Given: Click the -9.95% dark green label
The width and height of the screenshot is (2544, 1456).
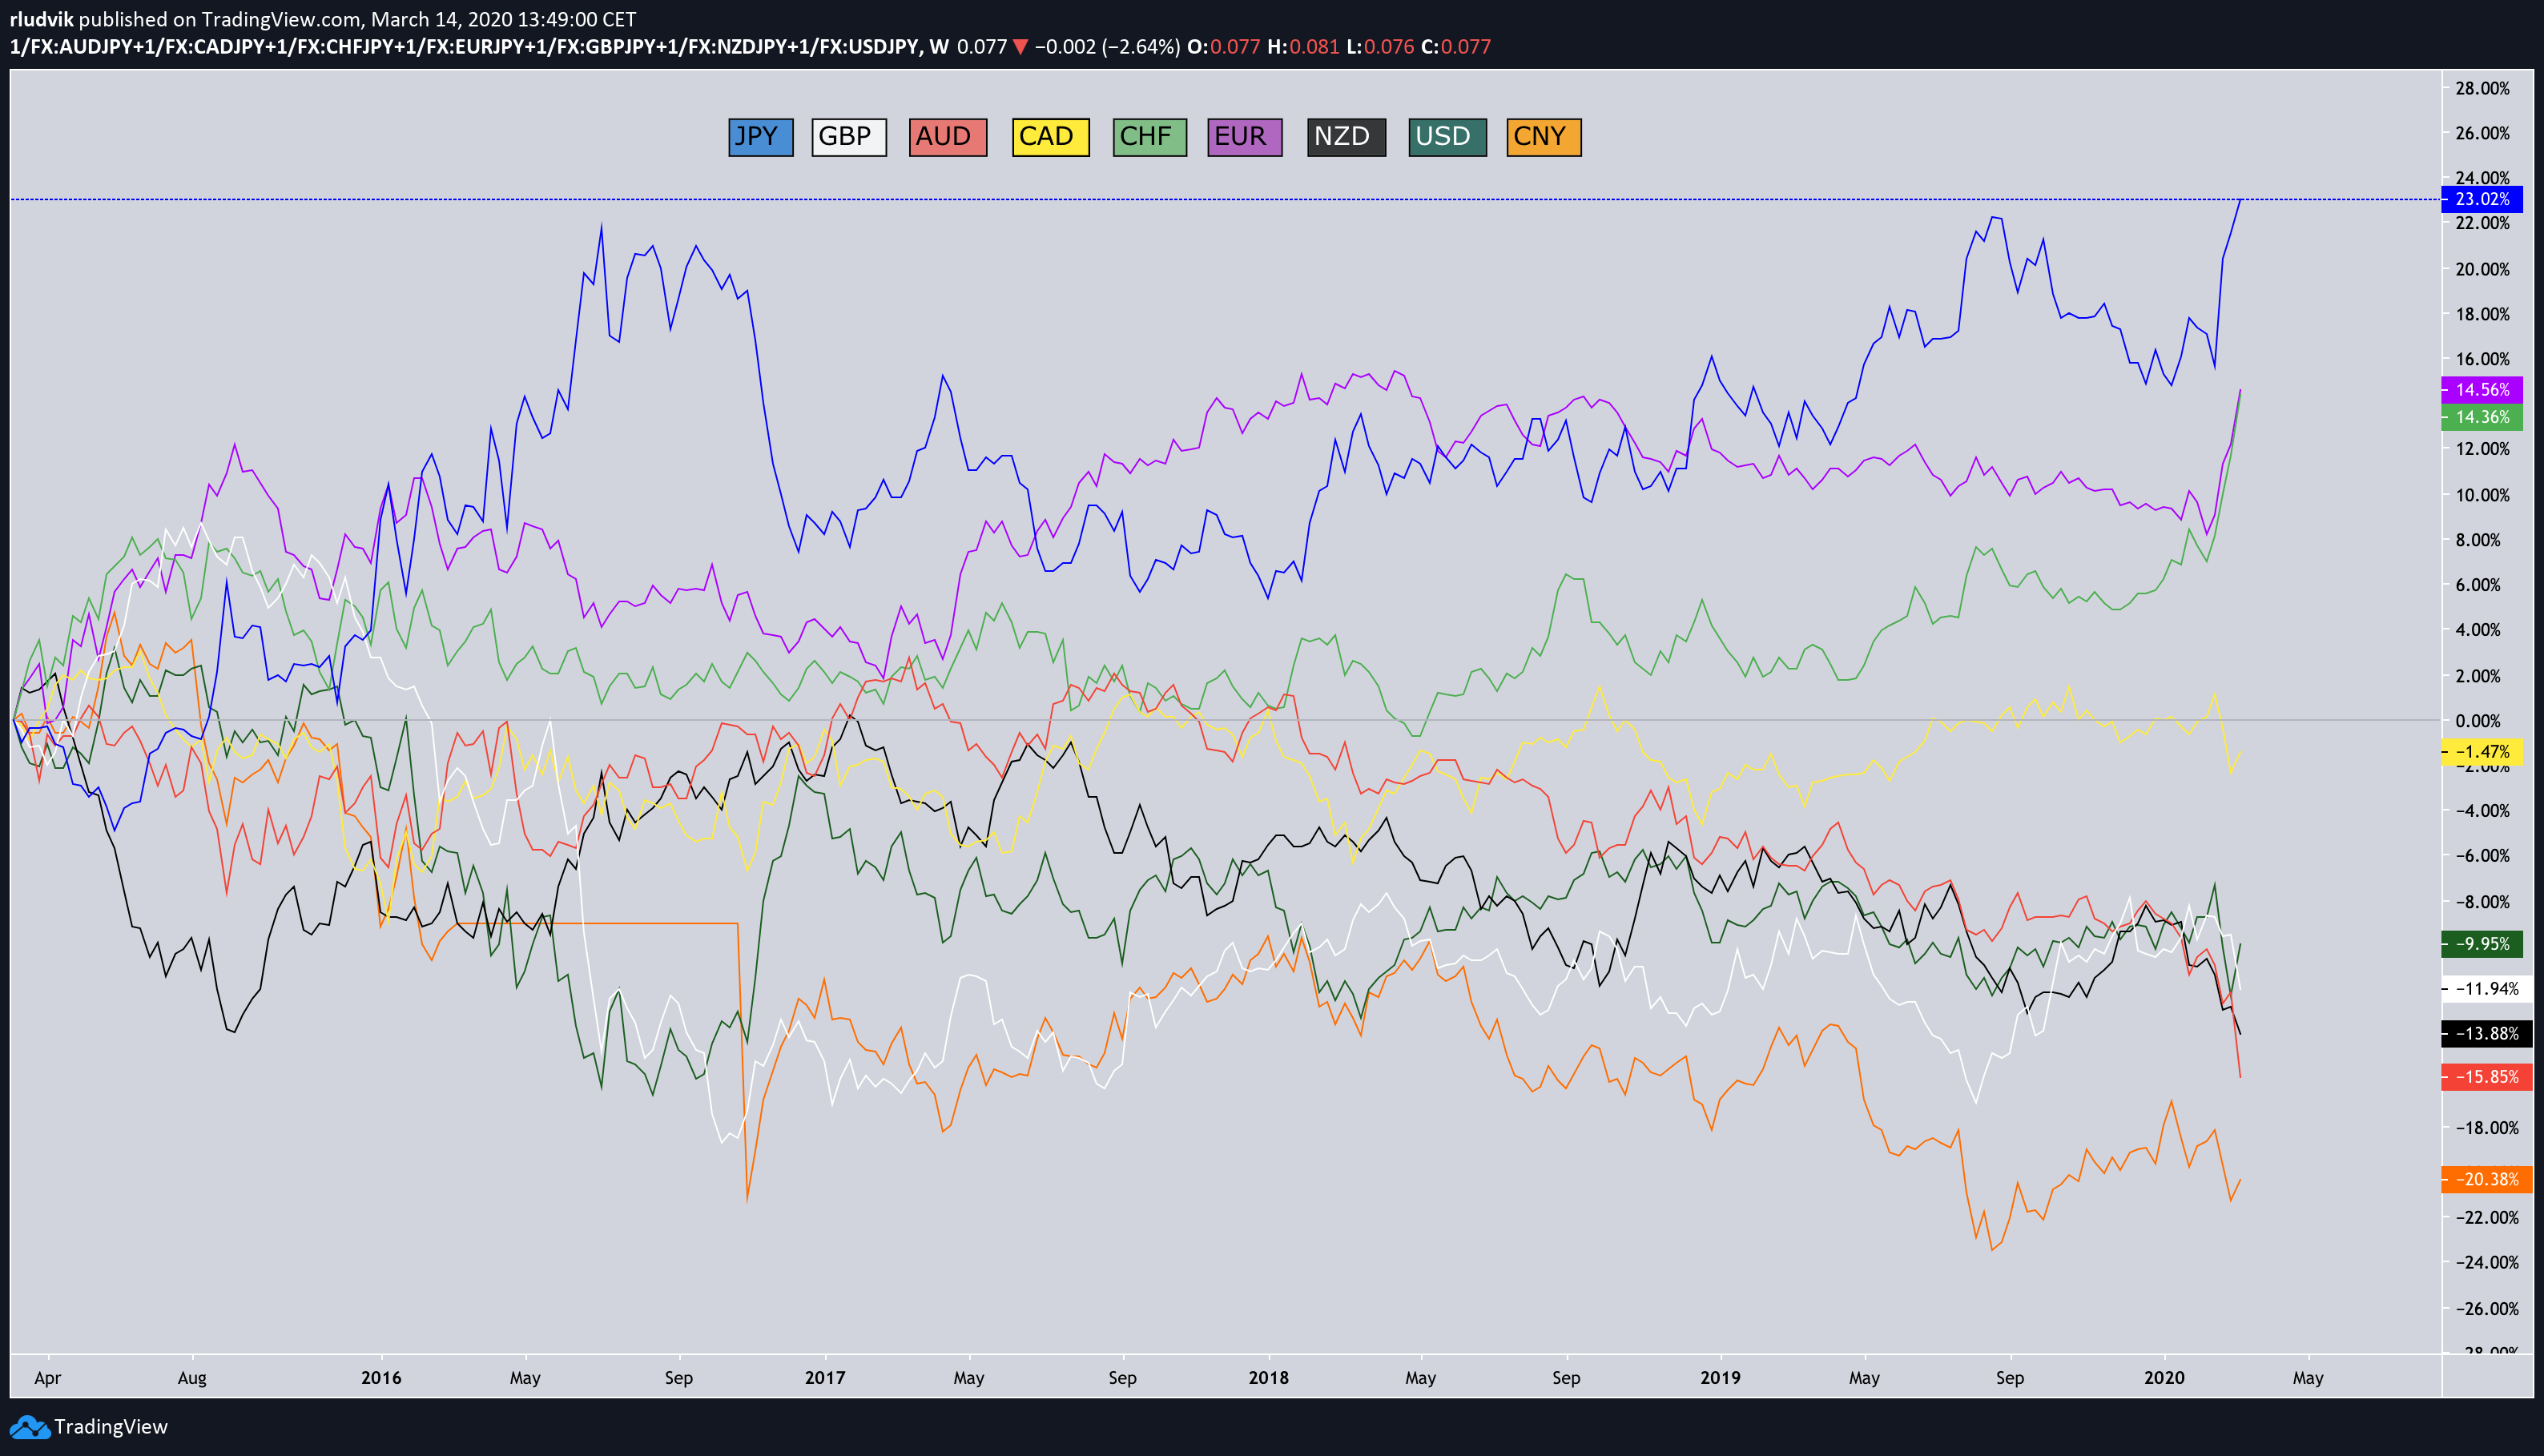Looking at the screenshot, I should tap(2482, 944).
